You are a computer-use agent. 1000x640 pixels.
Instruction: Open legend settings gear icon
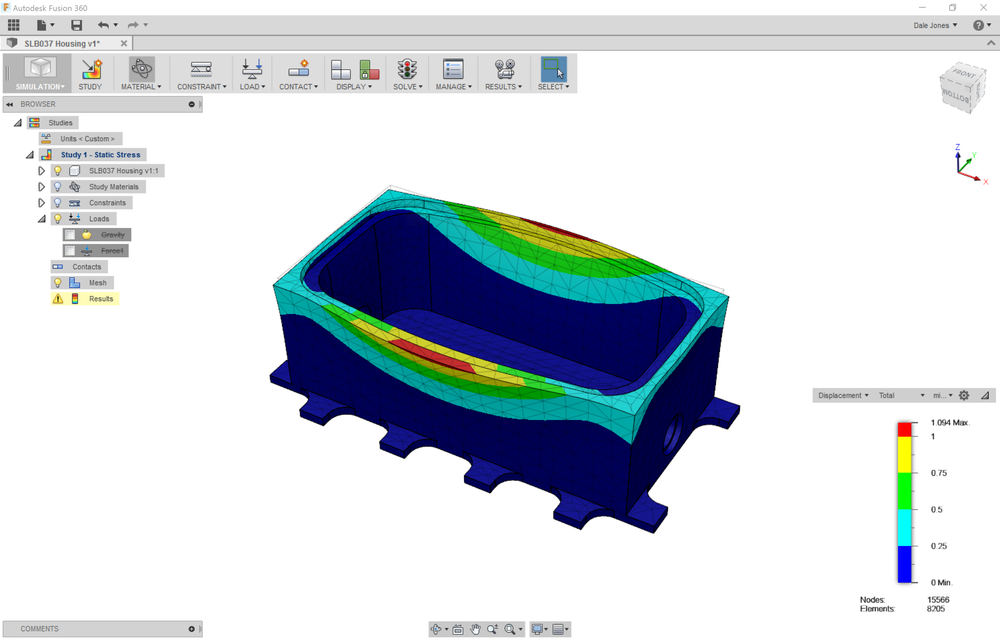click(964, 395)
